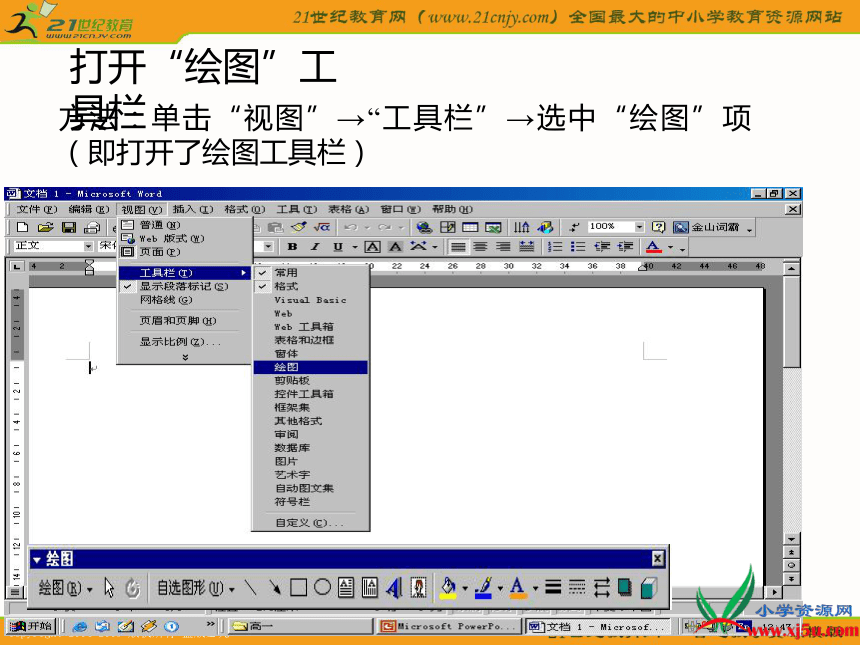This screenshot has width=860, height=645.
Task: Open the 正文 style dropdown
Action: (88, 247)
